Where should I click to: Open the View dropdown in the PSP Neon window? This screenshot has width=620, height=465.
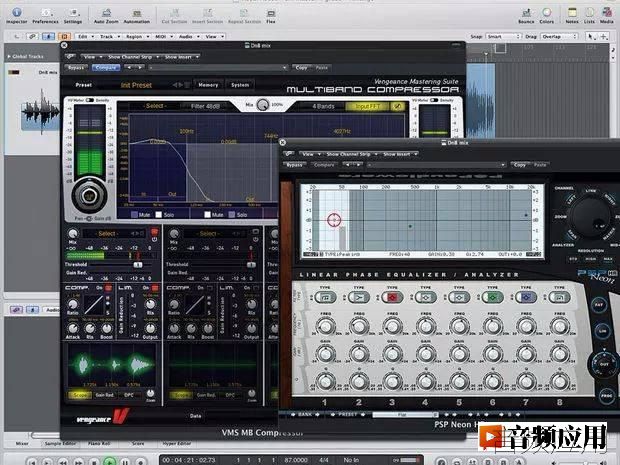pos(311,154)
